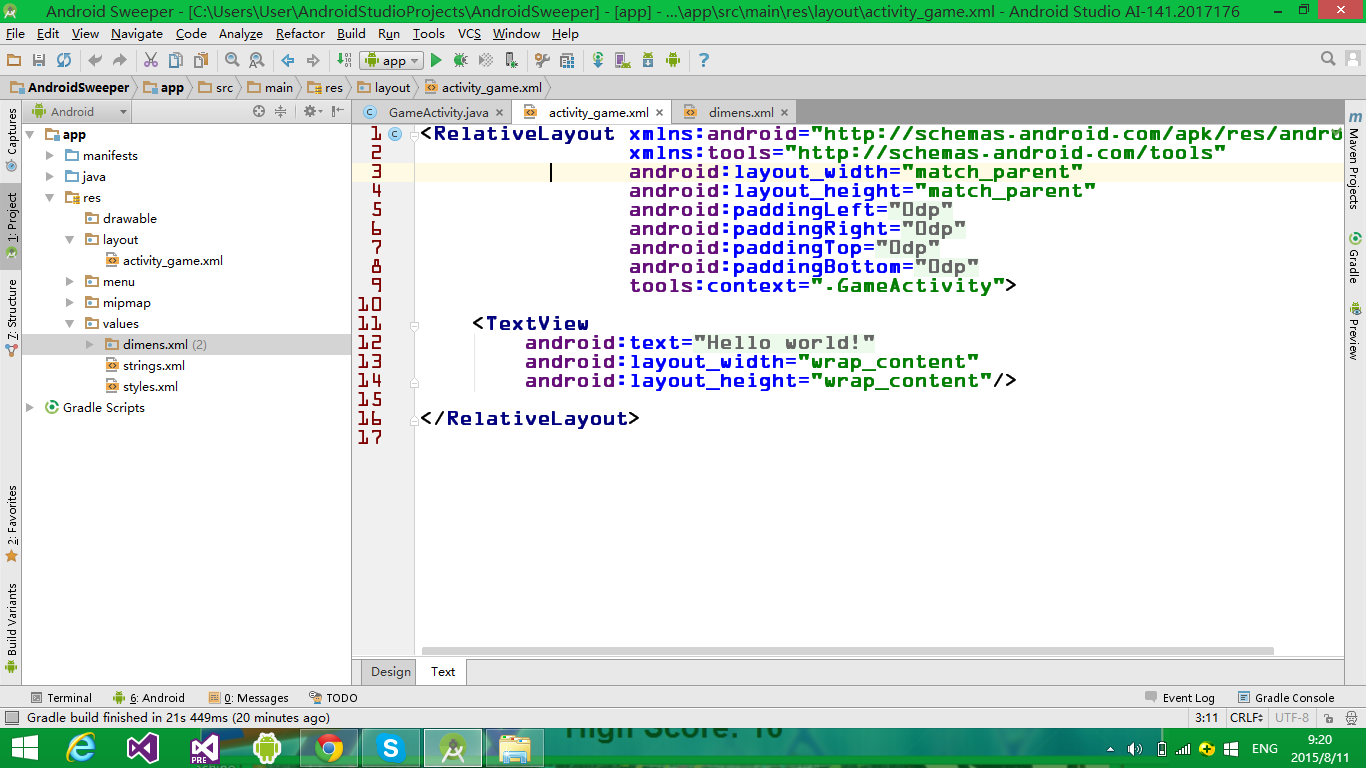Hide the project panel icon
Viewport: 1366px width, 768px height.
click(338, 111)
